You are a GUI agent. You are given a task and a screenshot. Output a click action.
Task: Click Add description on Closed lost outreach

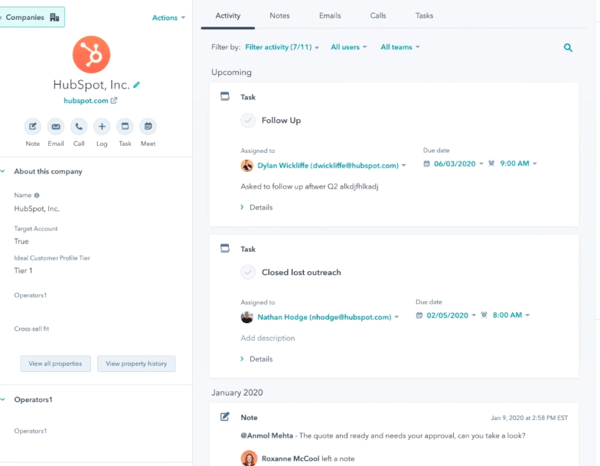click(268, 338)
